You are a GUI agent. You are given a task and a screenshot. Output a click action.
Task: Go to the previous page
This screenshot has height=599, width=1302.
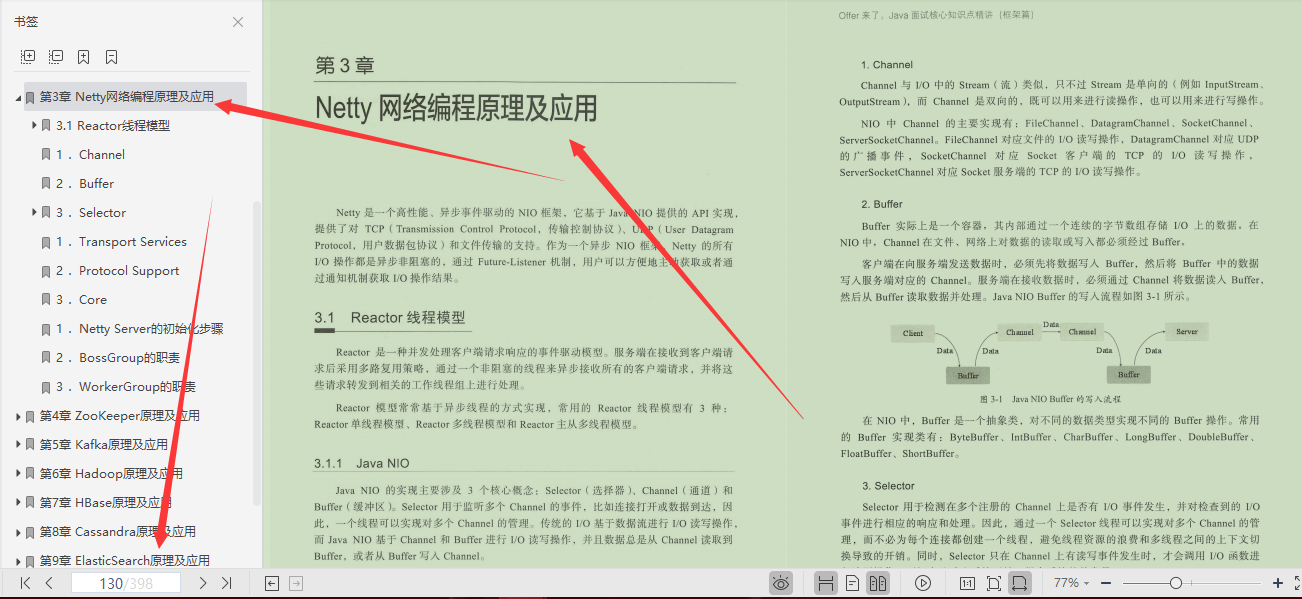click(x=49, y=583)
